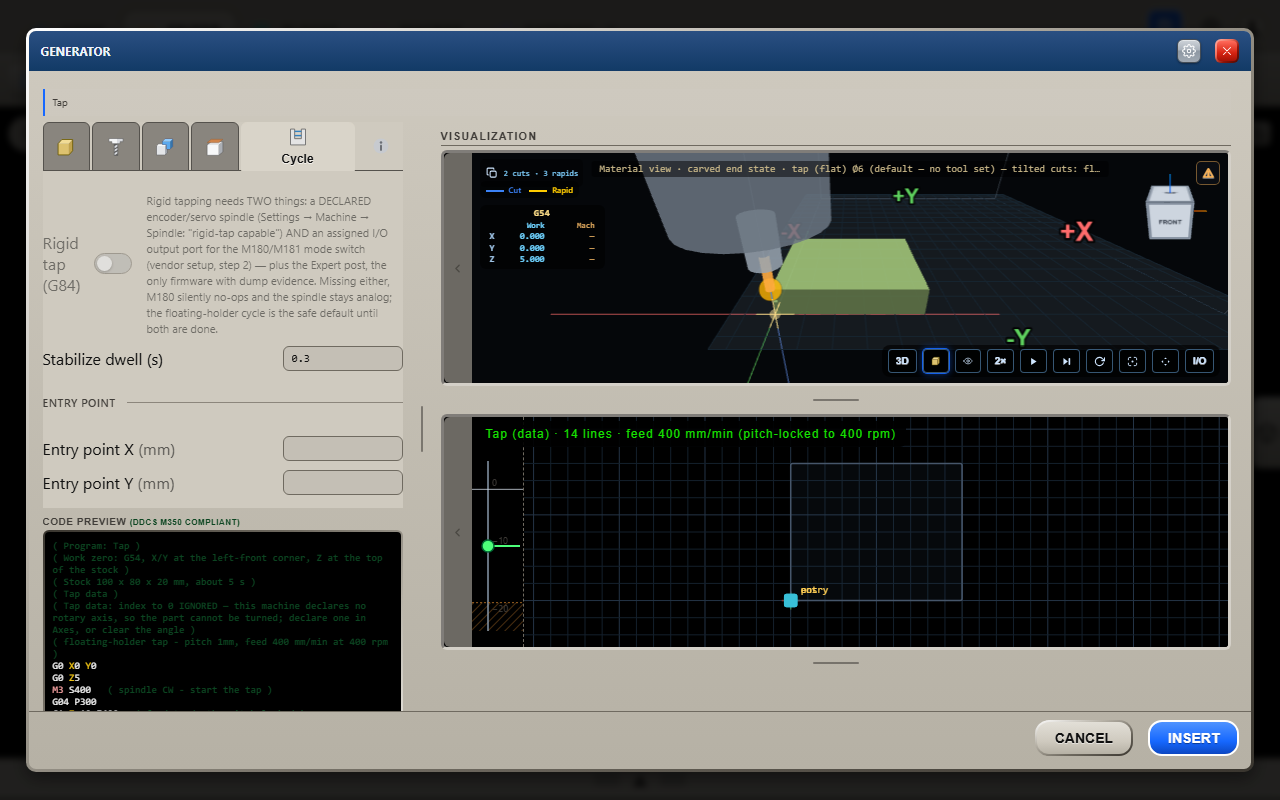
Task: Click the green depth marker on Z scale
Action: click(x=488, y=546)
